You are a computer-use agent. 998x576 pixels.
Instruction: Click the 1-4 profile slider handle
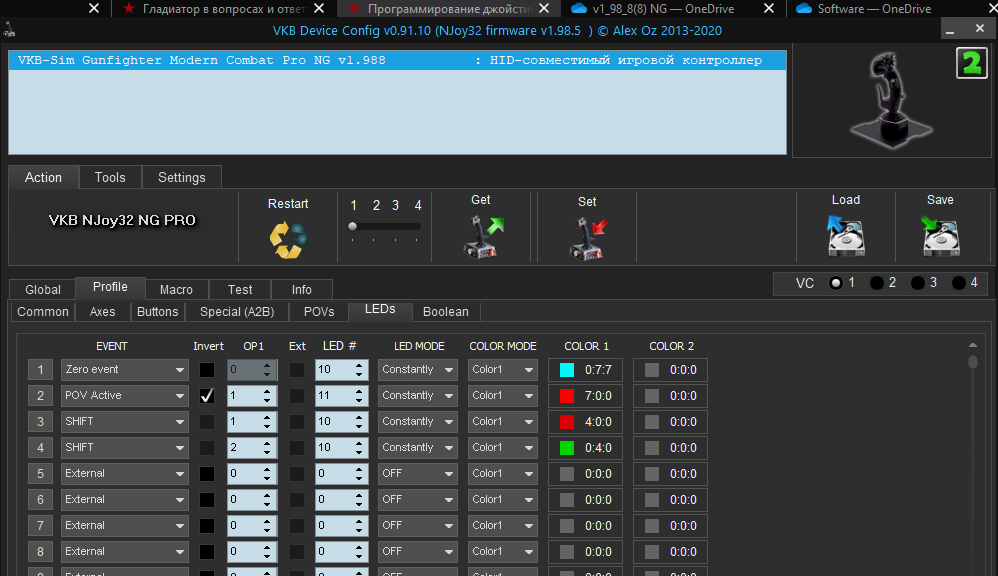coord(353,226)
